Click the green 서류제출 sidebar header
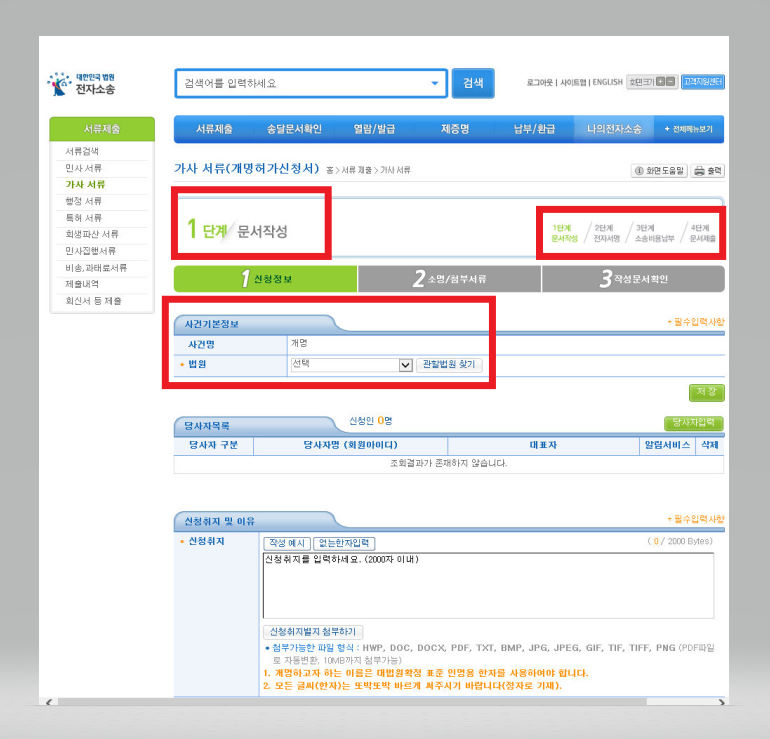The width and height of the screenshot is (770, 739). [x=102, y=129]
